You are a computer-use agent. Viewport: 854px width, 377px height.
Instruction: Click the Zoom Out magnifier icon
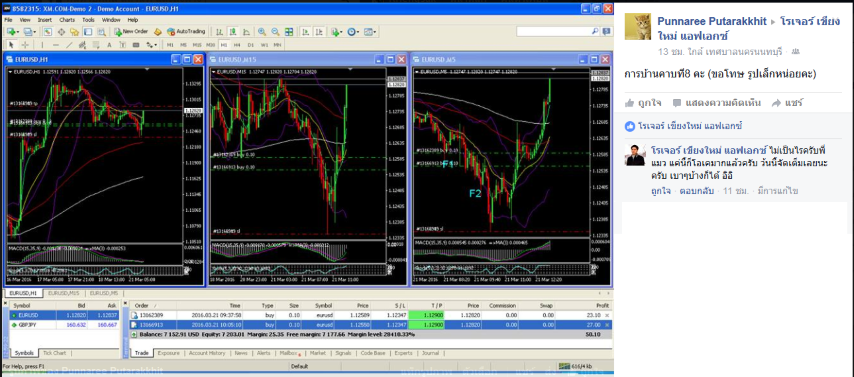tap(275, 32)
